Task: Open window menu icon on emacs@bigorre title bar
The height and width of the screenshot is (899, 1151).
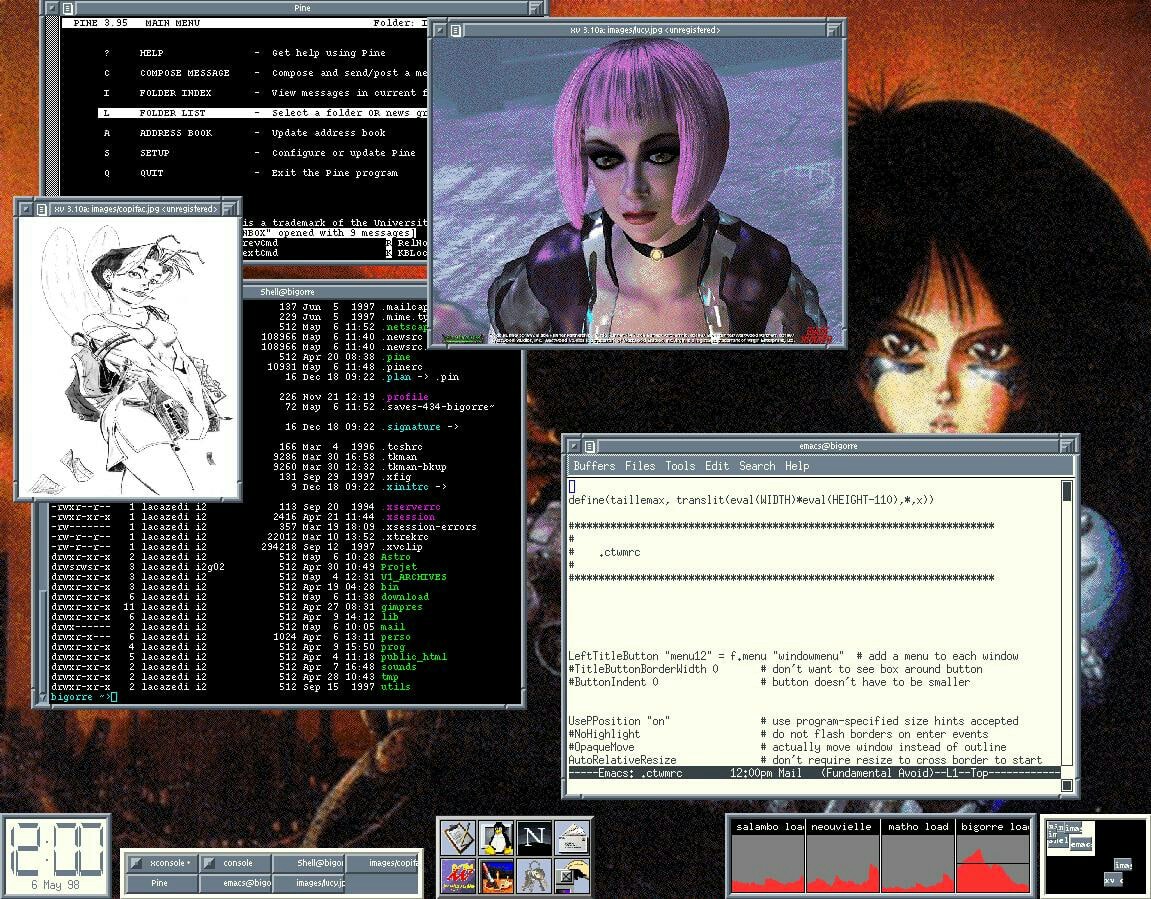Action: tap(589, 445)
